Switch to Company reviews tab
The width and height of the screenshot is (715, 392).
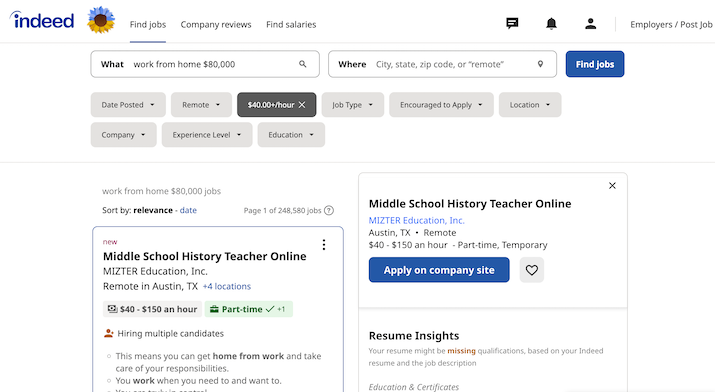point(216,25)
